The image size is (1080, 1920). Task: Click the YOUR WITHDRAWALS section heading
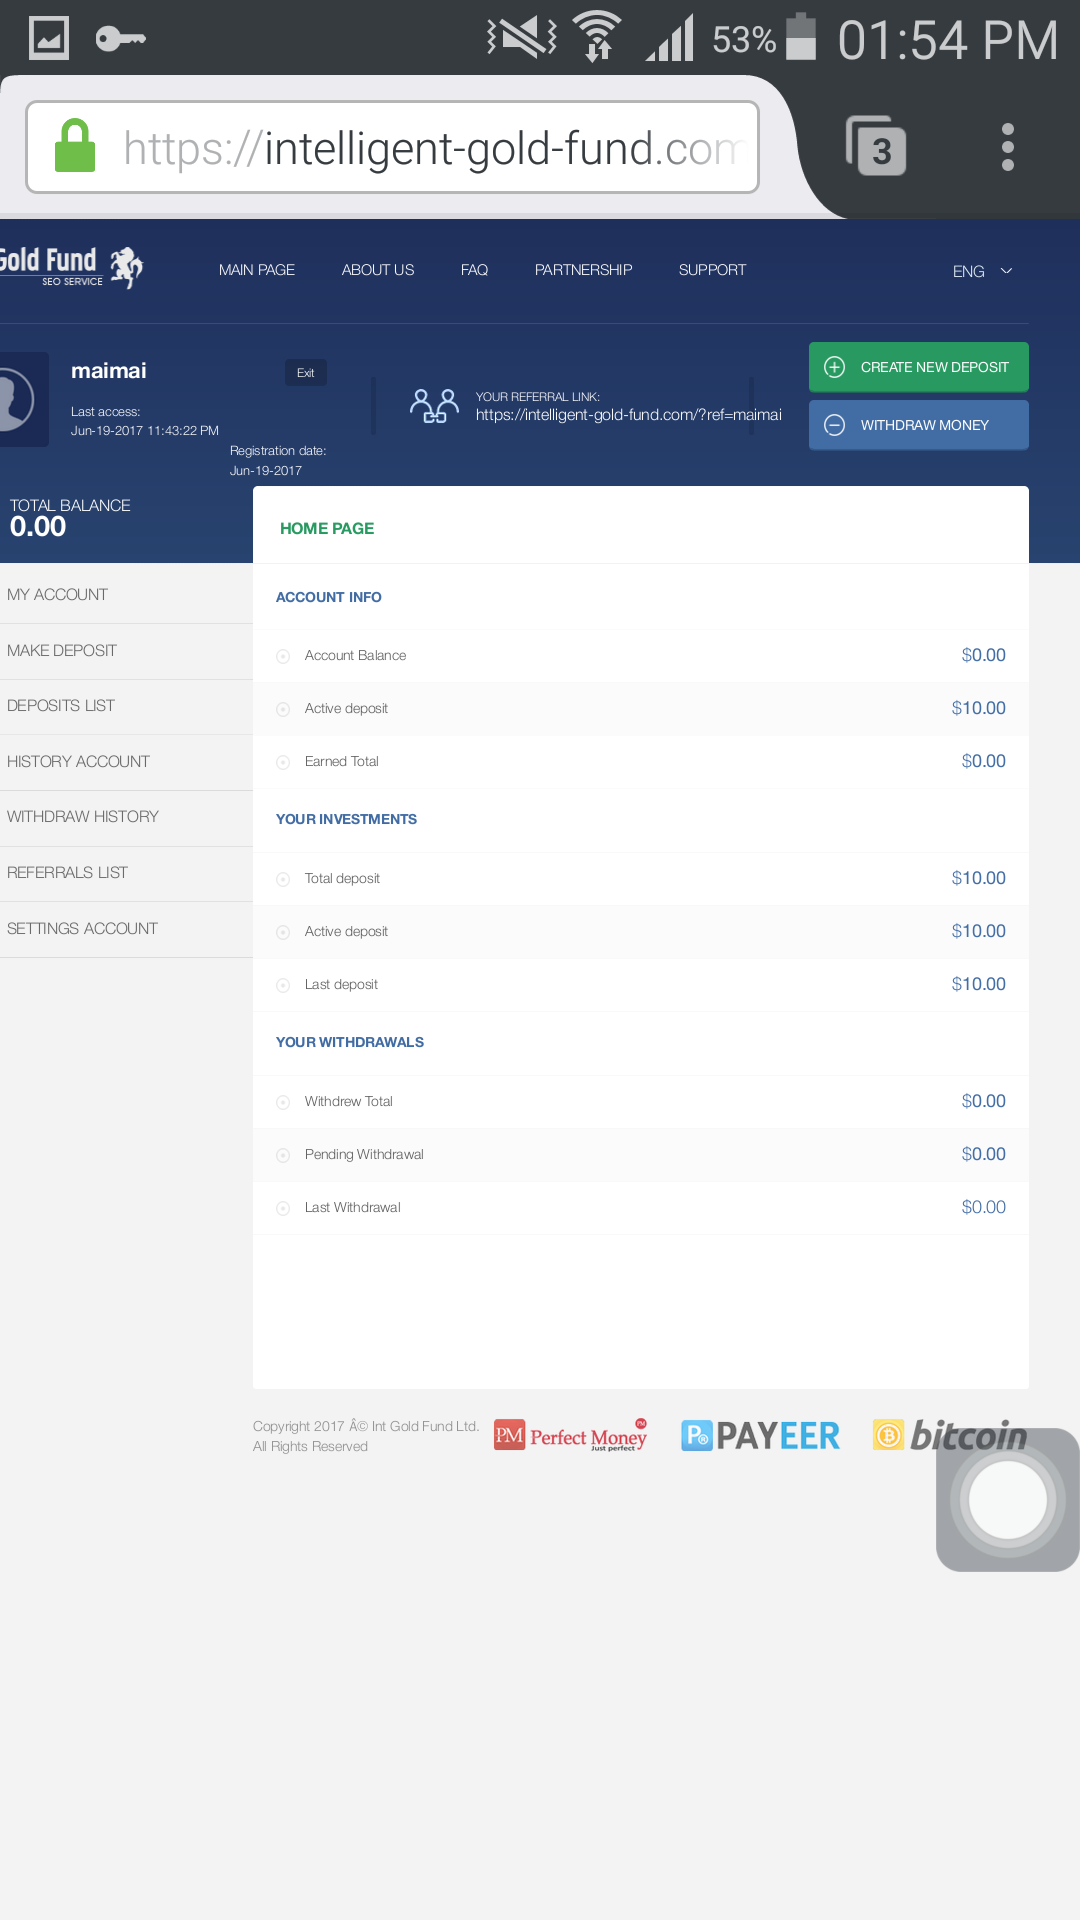350,1042
